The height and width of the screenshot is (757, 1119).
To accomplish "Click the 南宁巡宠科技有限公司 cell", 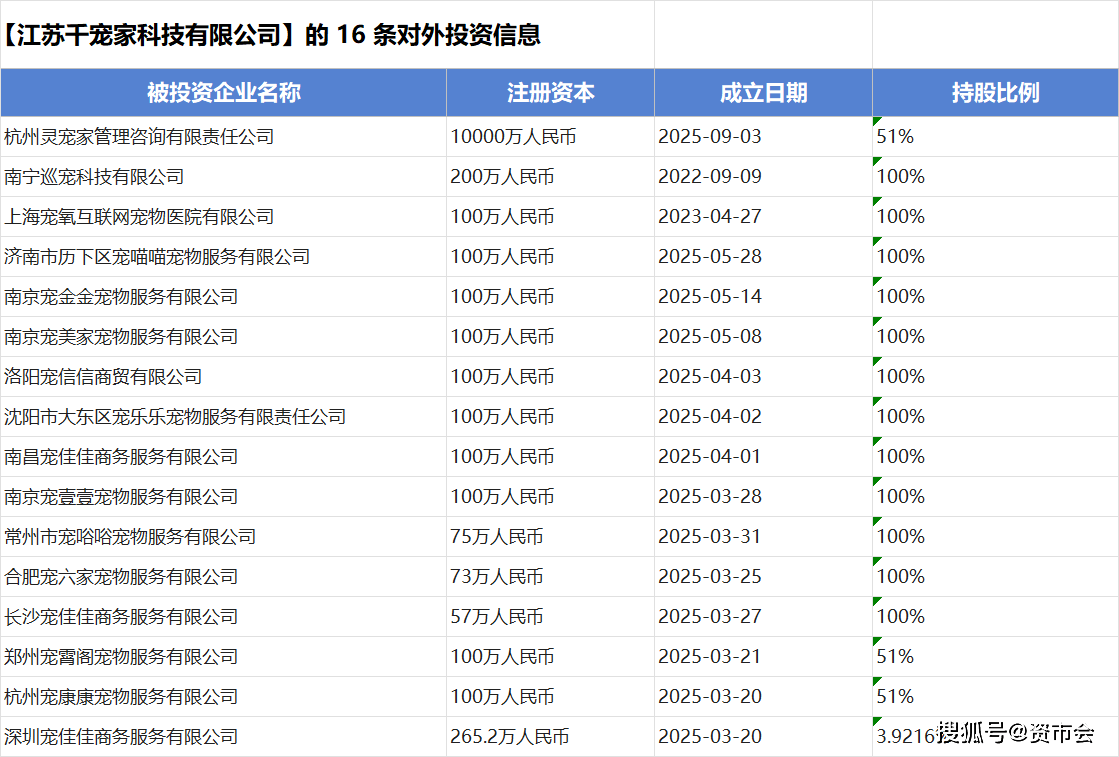I will click(94, 177).
